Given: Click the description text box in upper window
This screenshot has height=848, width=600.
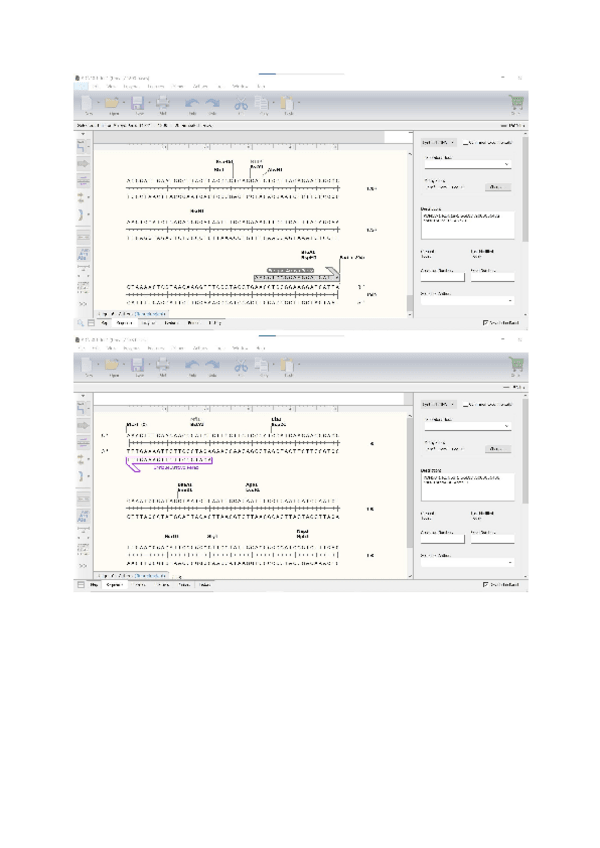Looking at the screenshot, I should pos(467,225).
